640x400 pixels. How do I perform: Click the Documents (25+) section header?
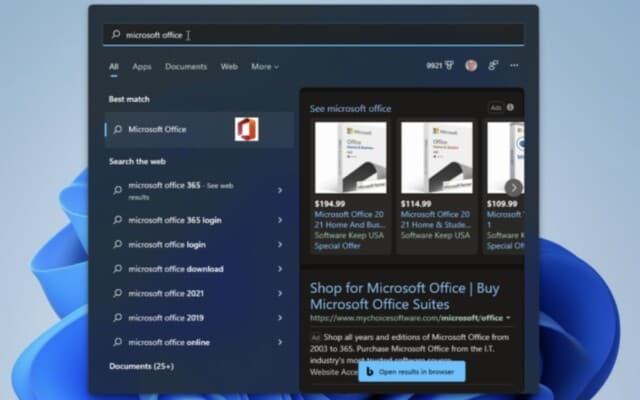click(141, 366)
